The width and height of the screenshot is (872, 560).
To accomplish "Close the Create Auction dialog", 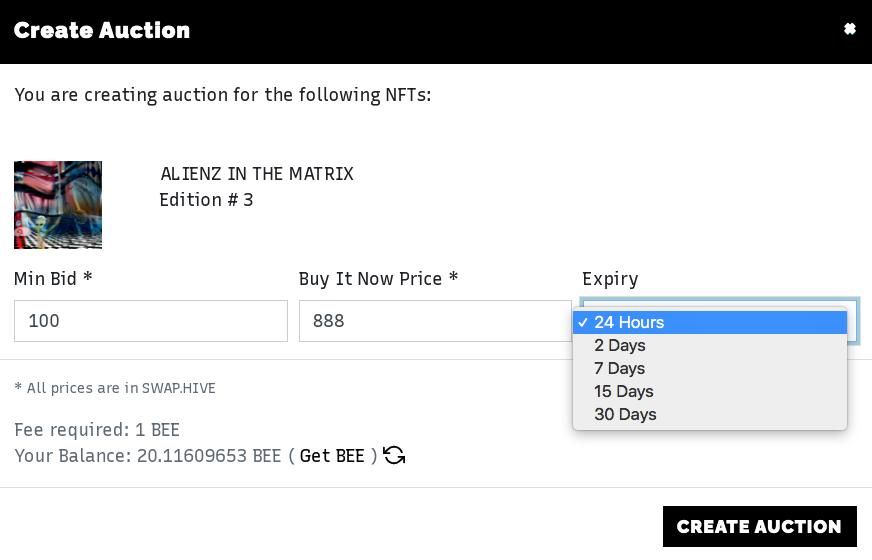I will [849, 29].
